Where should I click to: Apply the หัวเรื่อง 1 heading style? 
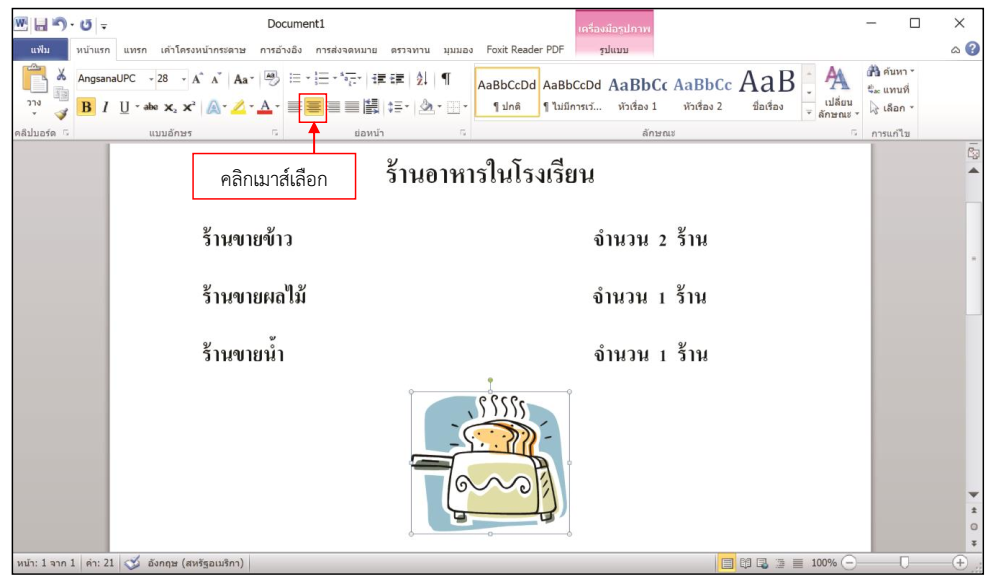coord(637,93)
